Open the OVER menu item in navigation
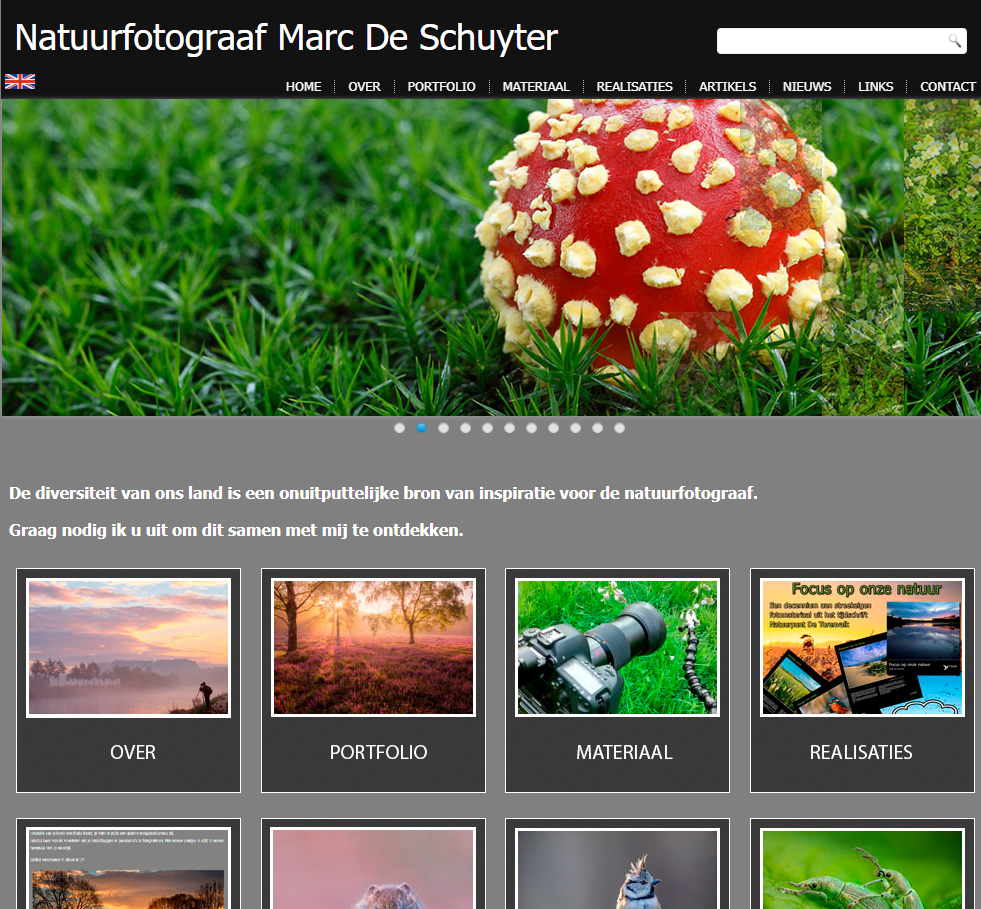The width and height of the screenshot is (981, 909). [x=364, y=86]
